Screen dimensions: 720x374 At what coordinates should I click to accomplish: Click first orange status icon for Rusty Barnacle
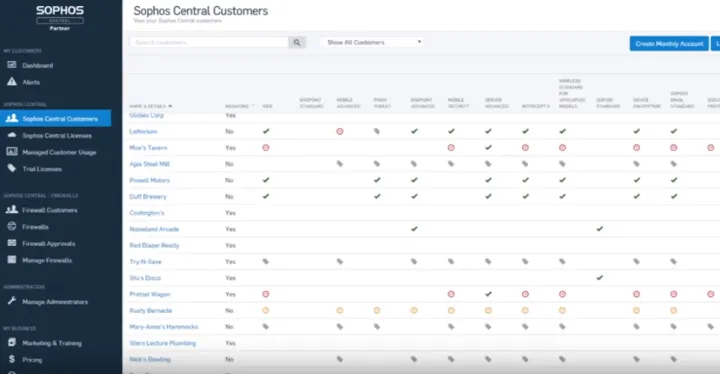266,310
